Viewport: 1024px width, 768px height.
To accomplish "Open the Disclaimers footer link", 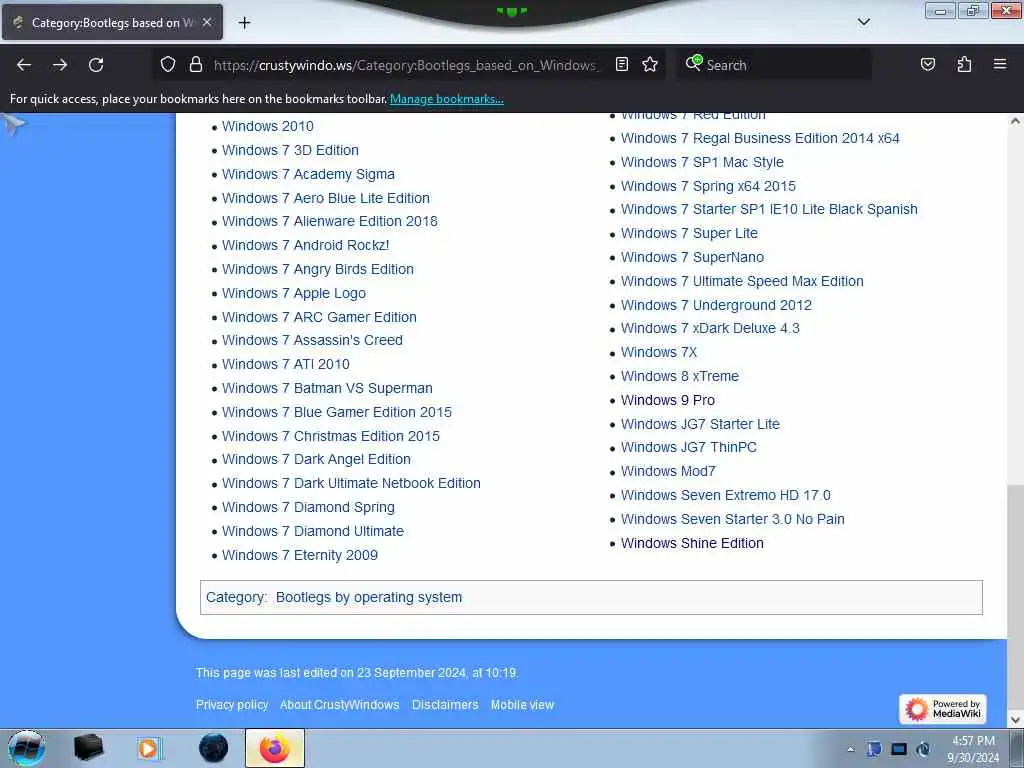I will (x=445, y=705).
